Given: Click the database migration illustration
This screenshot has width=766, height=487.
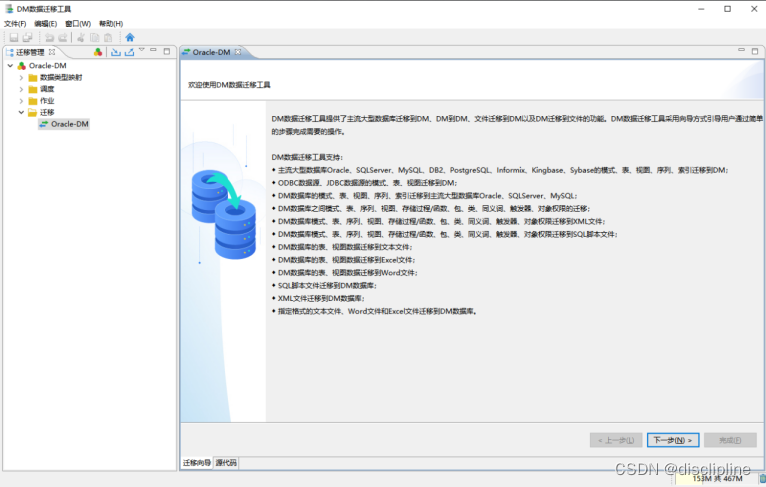Looking at the screenshot, I should (x=224, y=213).
